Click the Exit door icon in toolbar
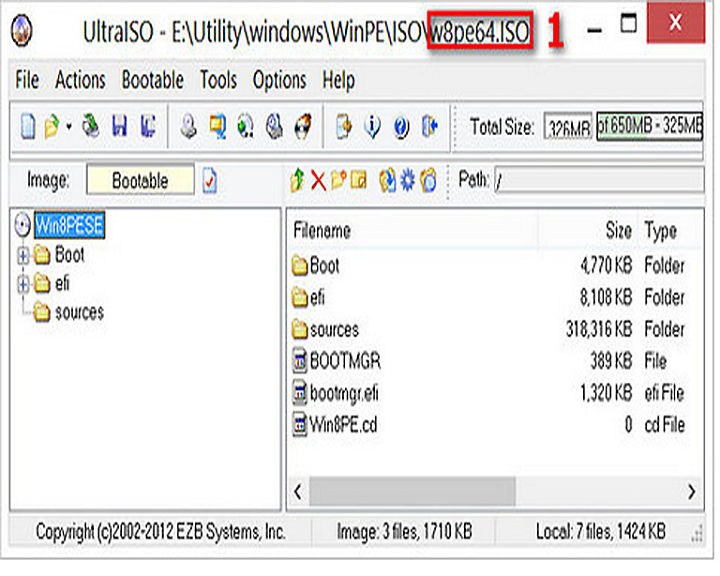 point(430,126)
